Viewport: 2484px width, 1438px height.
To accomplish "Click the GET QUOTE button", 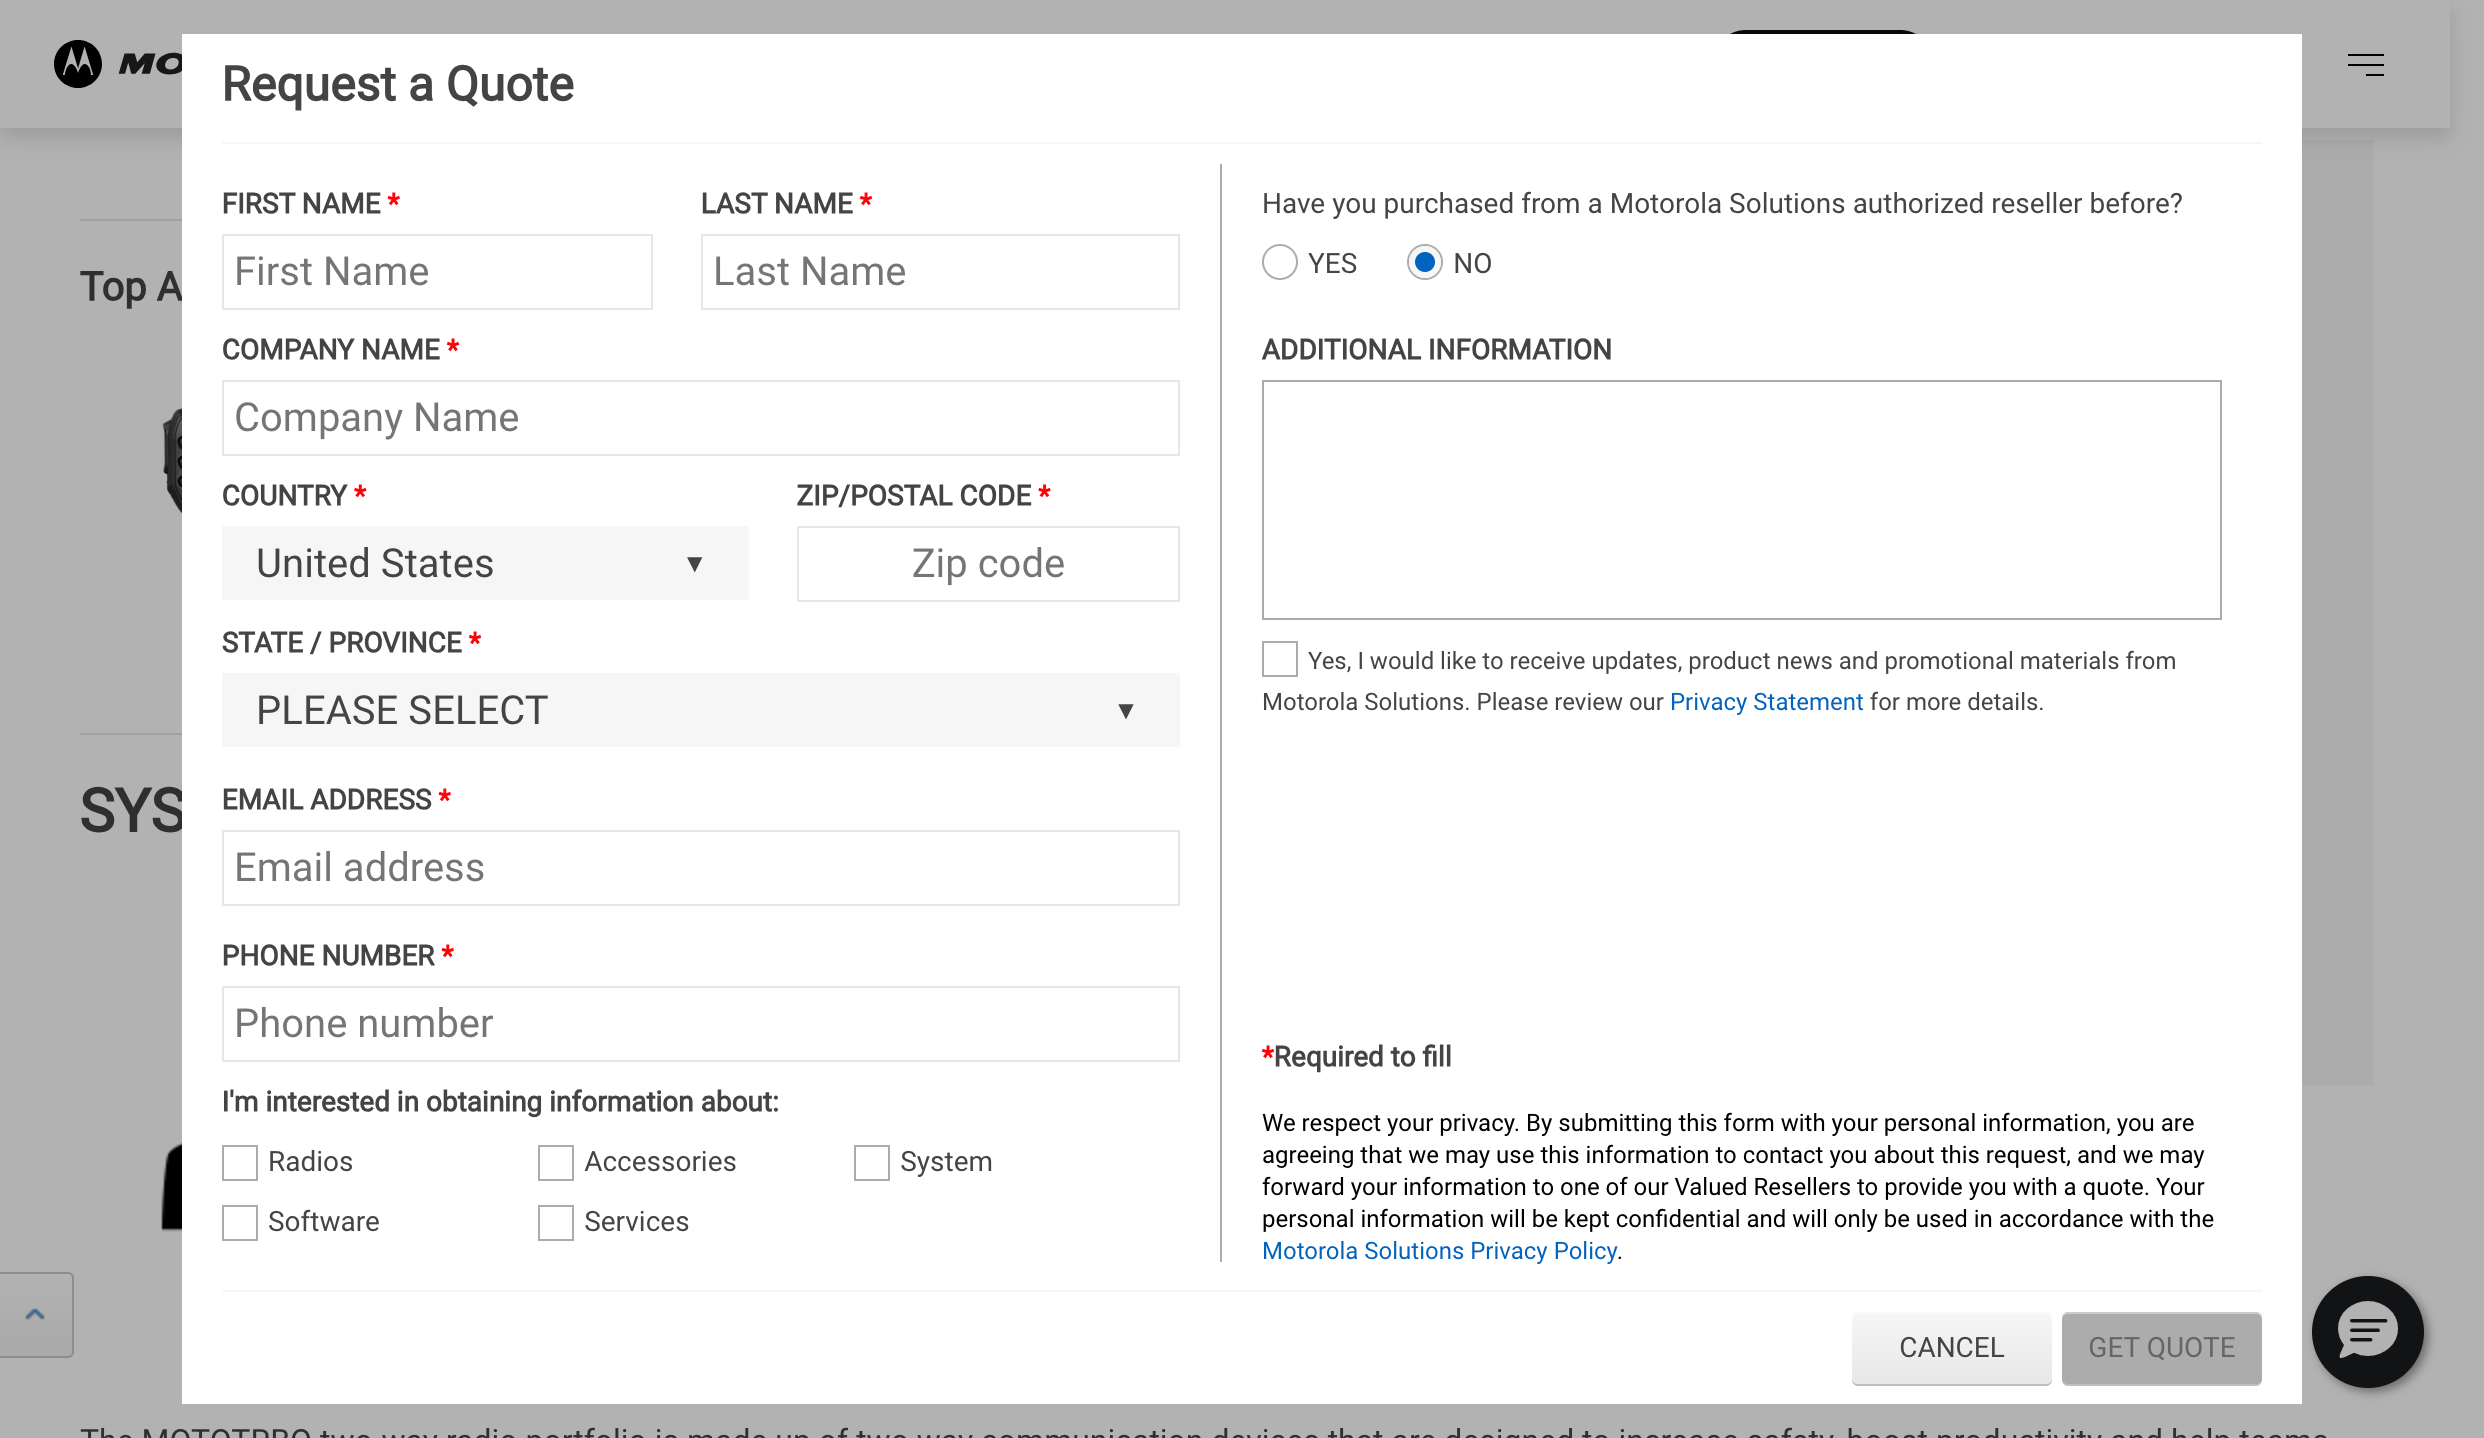I will (x=2161, y=1348).
